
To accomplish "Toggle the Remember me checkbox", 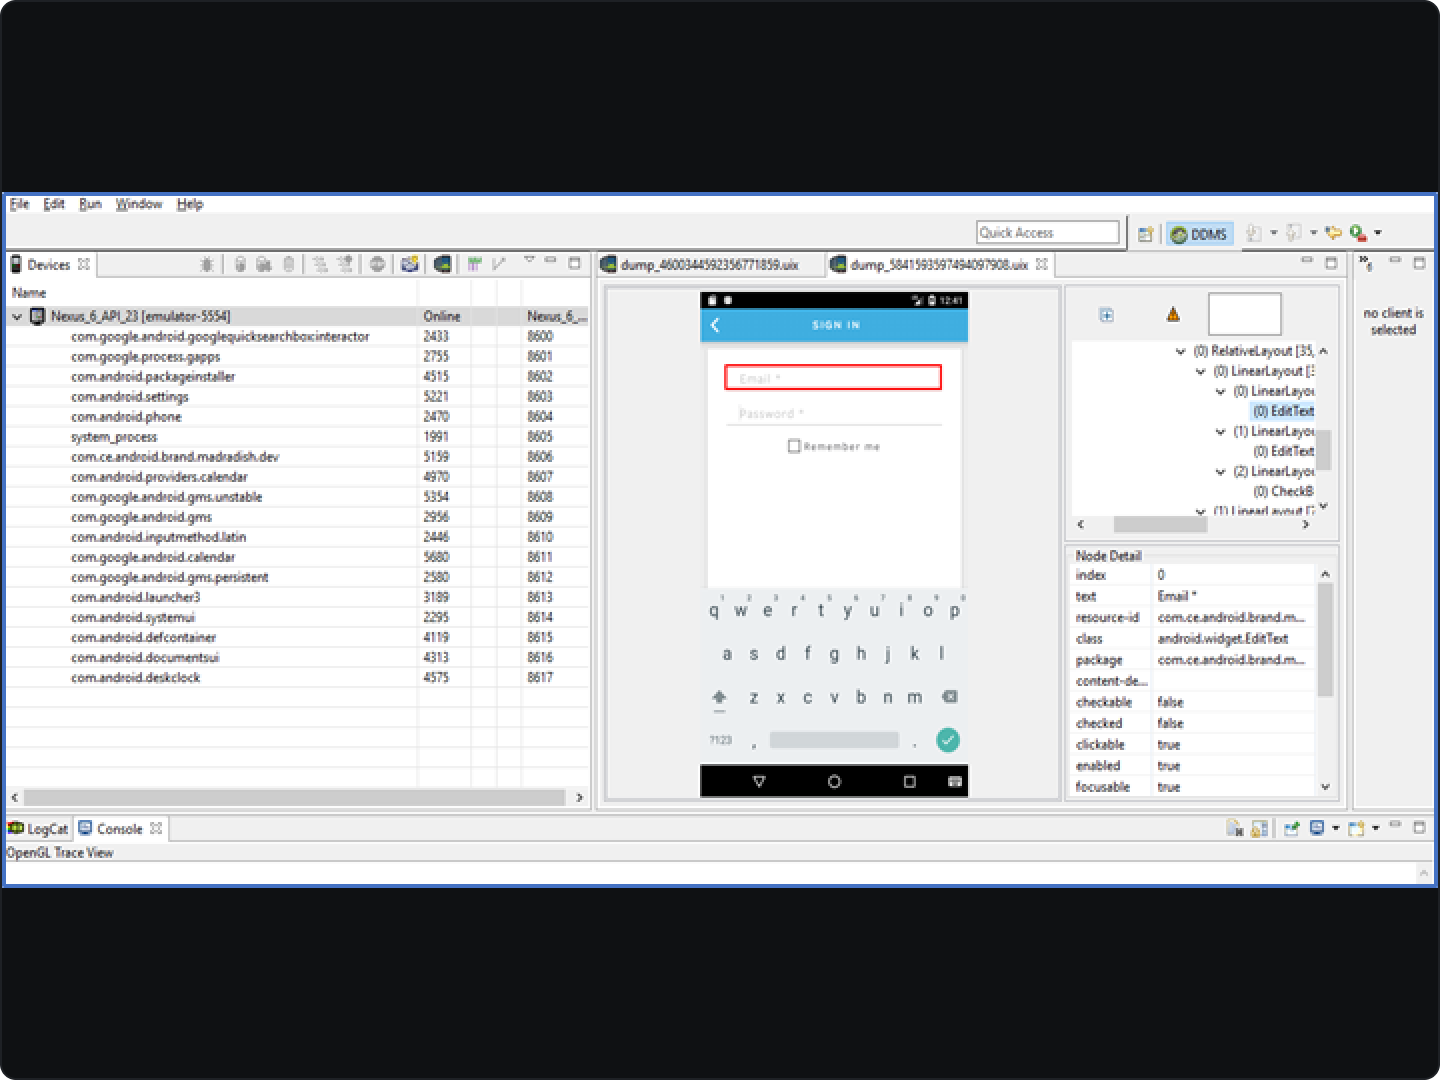I will (x=794, y=446).
